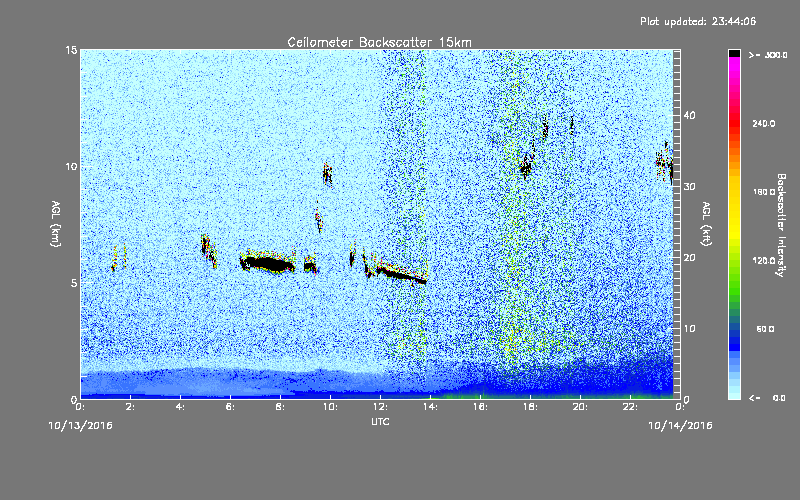This screenshot has width=800, height=500.
Task: Click the '18:' hour tick label
Action: (530, 407)
